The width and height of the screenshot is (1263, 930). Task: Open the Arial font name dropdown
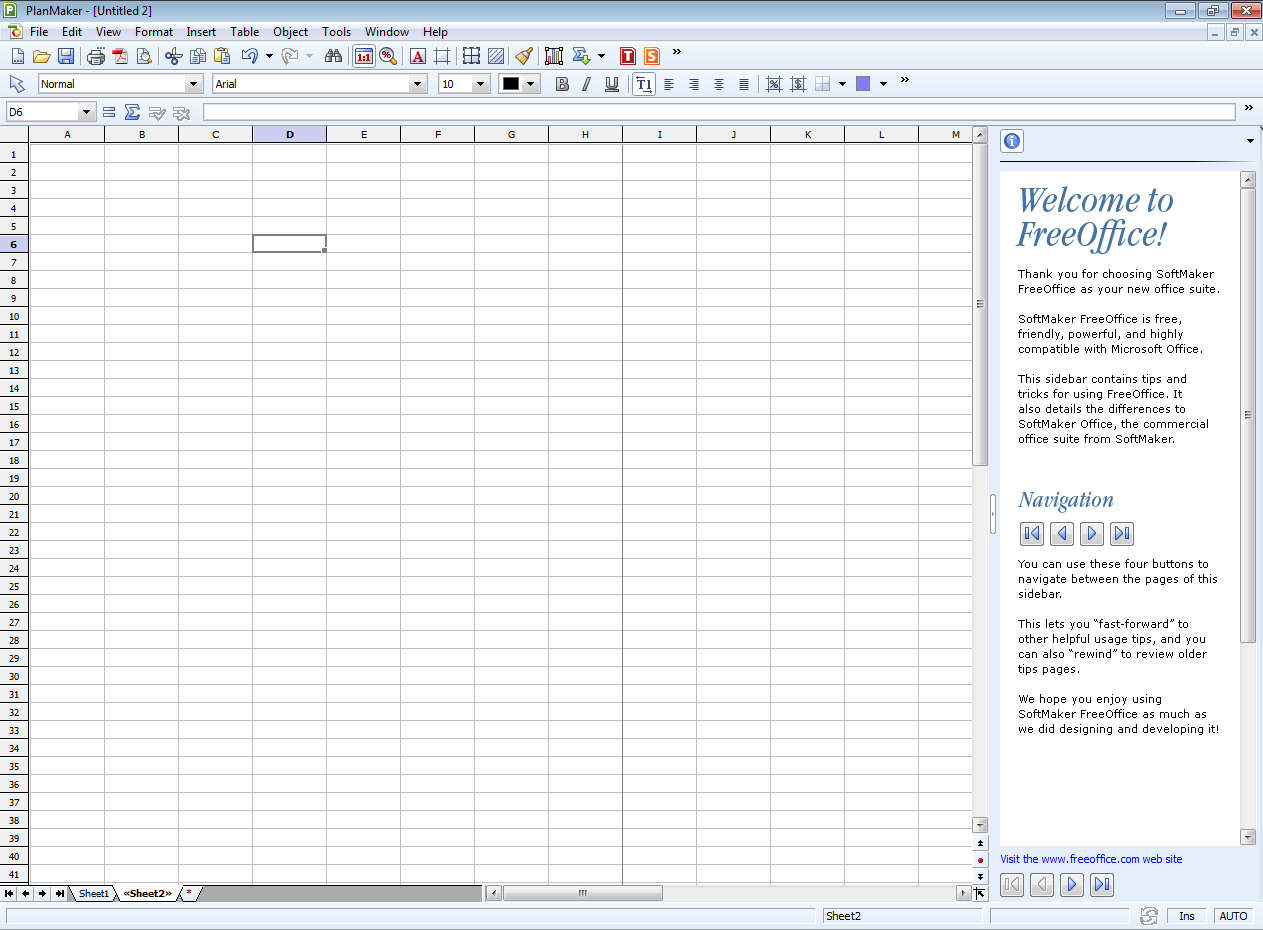pyautogui.click(x=418, y=84)
